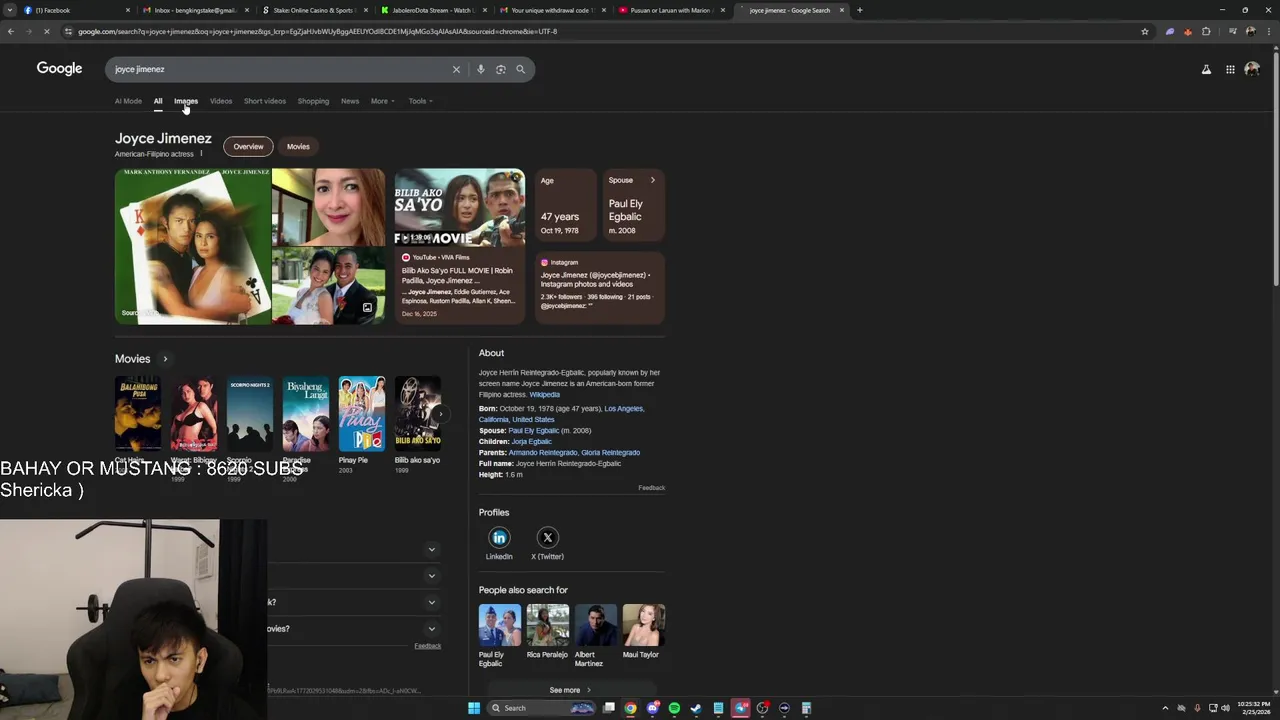Open the Wikipedia link in About
This screenshot has width=1280, height=720.
tap(545, 395)
